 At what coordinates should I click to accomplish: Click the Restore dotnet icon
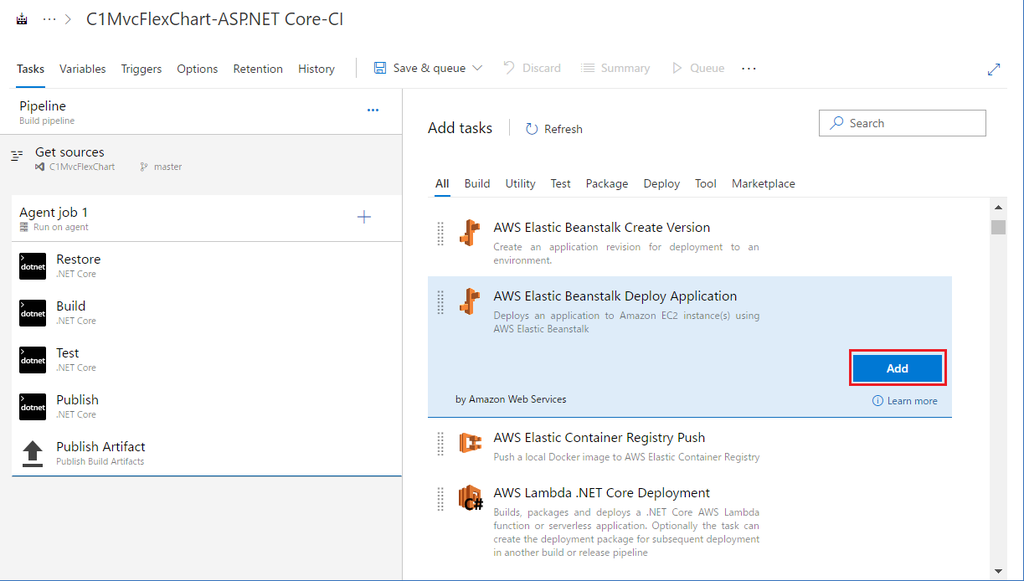33,266
